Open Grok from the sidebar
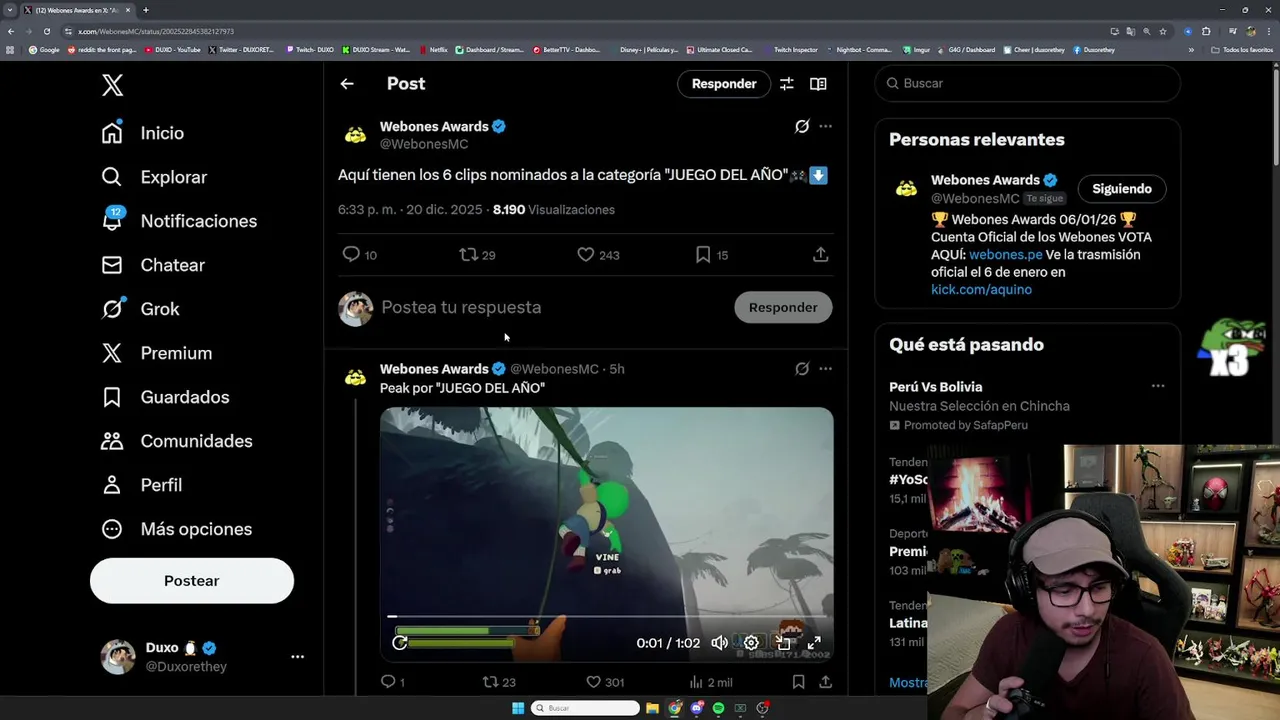The width and height of the screenshot is (1280, 720). coord(140,309)
